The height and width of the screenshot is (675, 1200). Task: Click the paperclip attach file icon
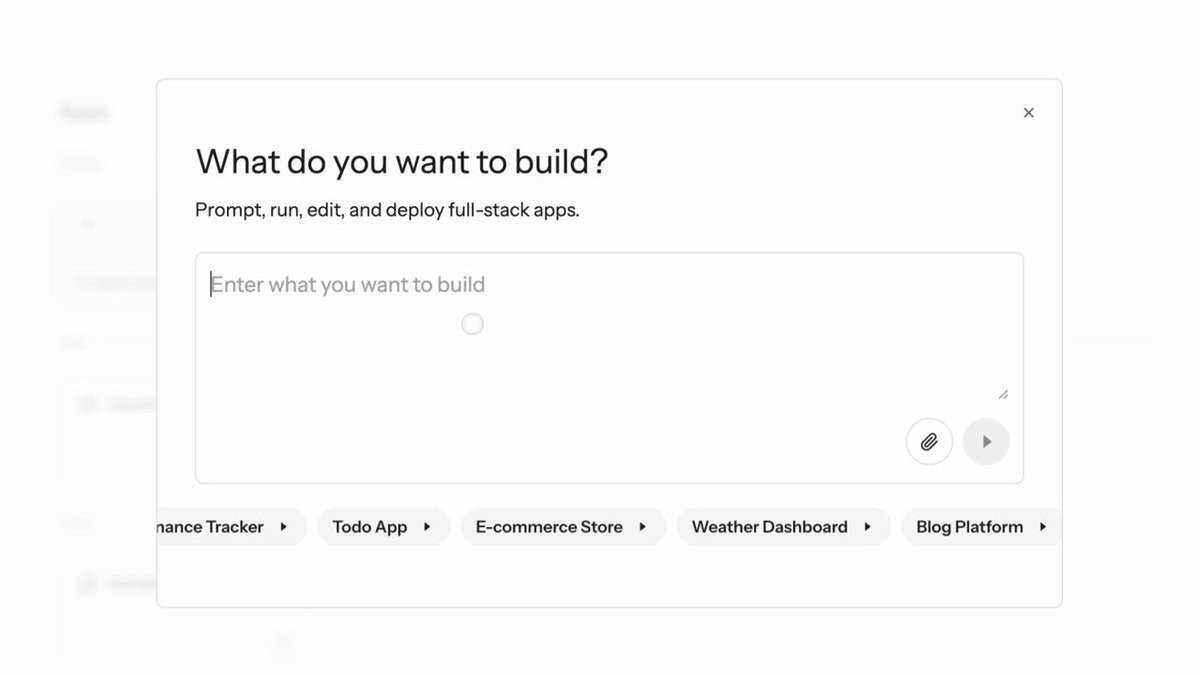pyautogui.click(x=929, y=441)
